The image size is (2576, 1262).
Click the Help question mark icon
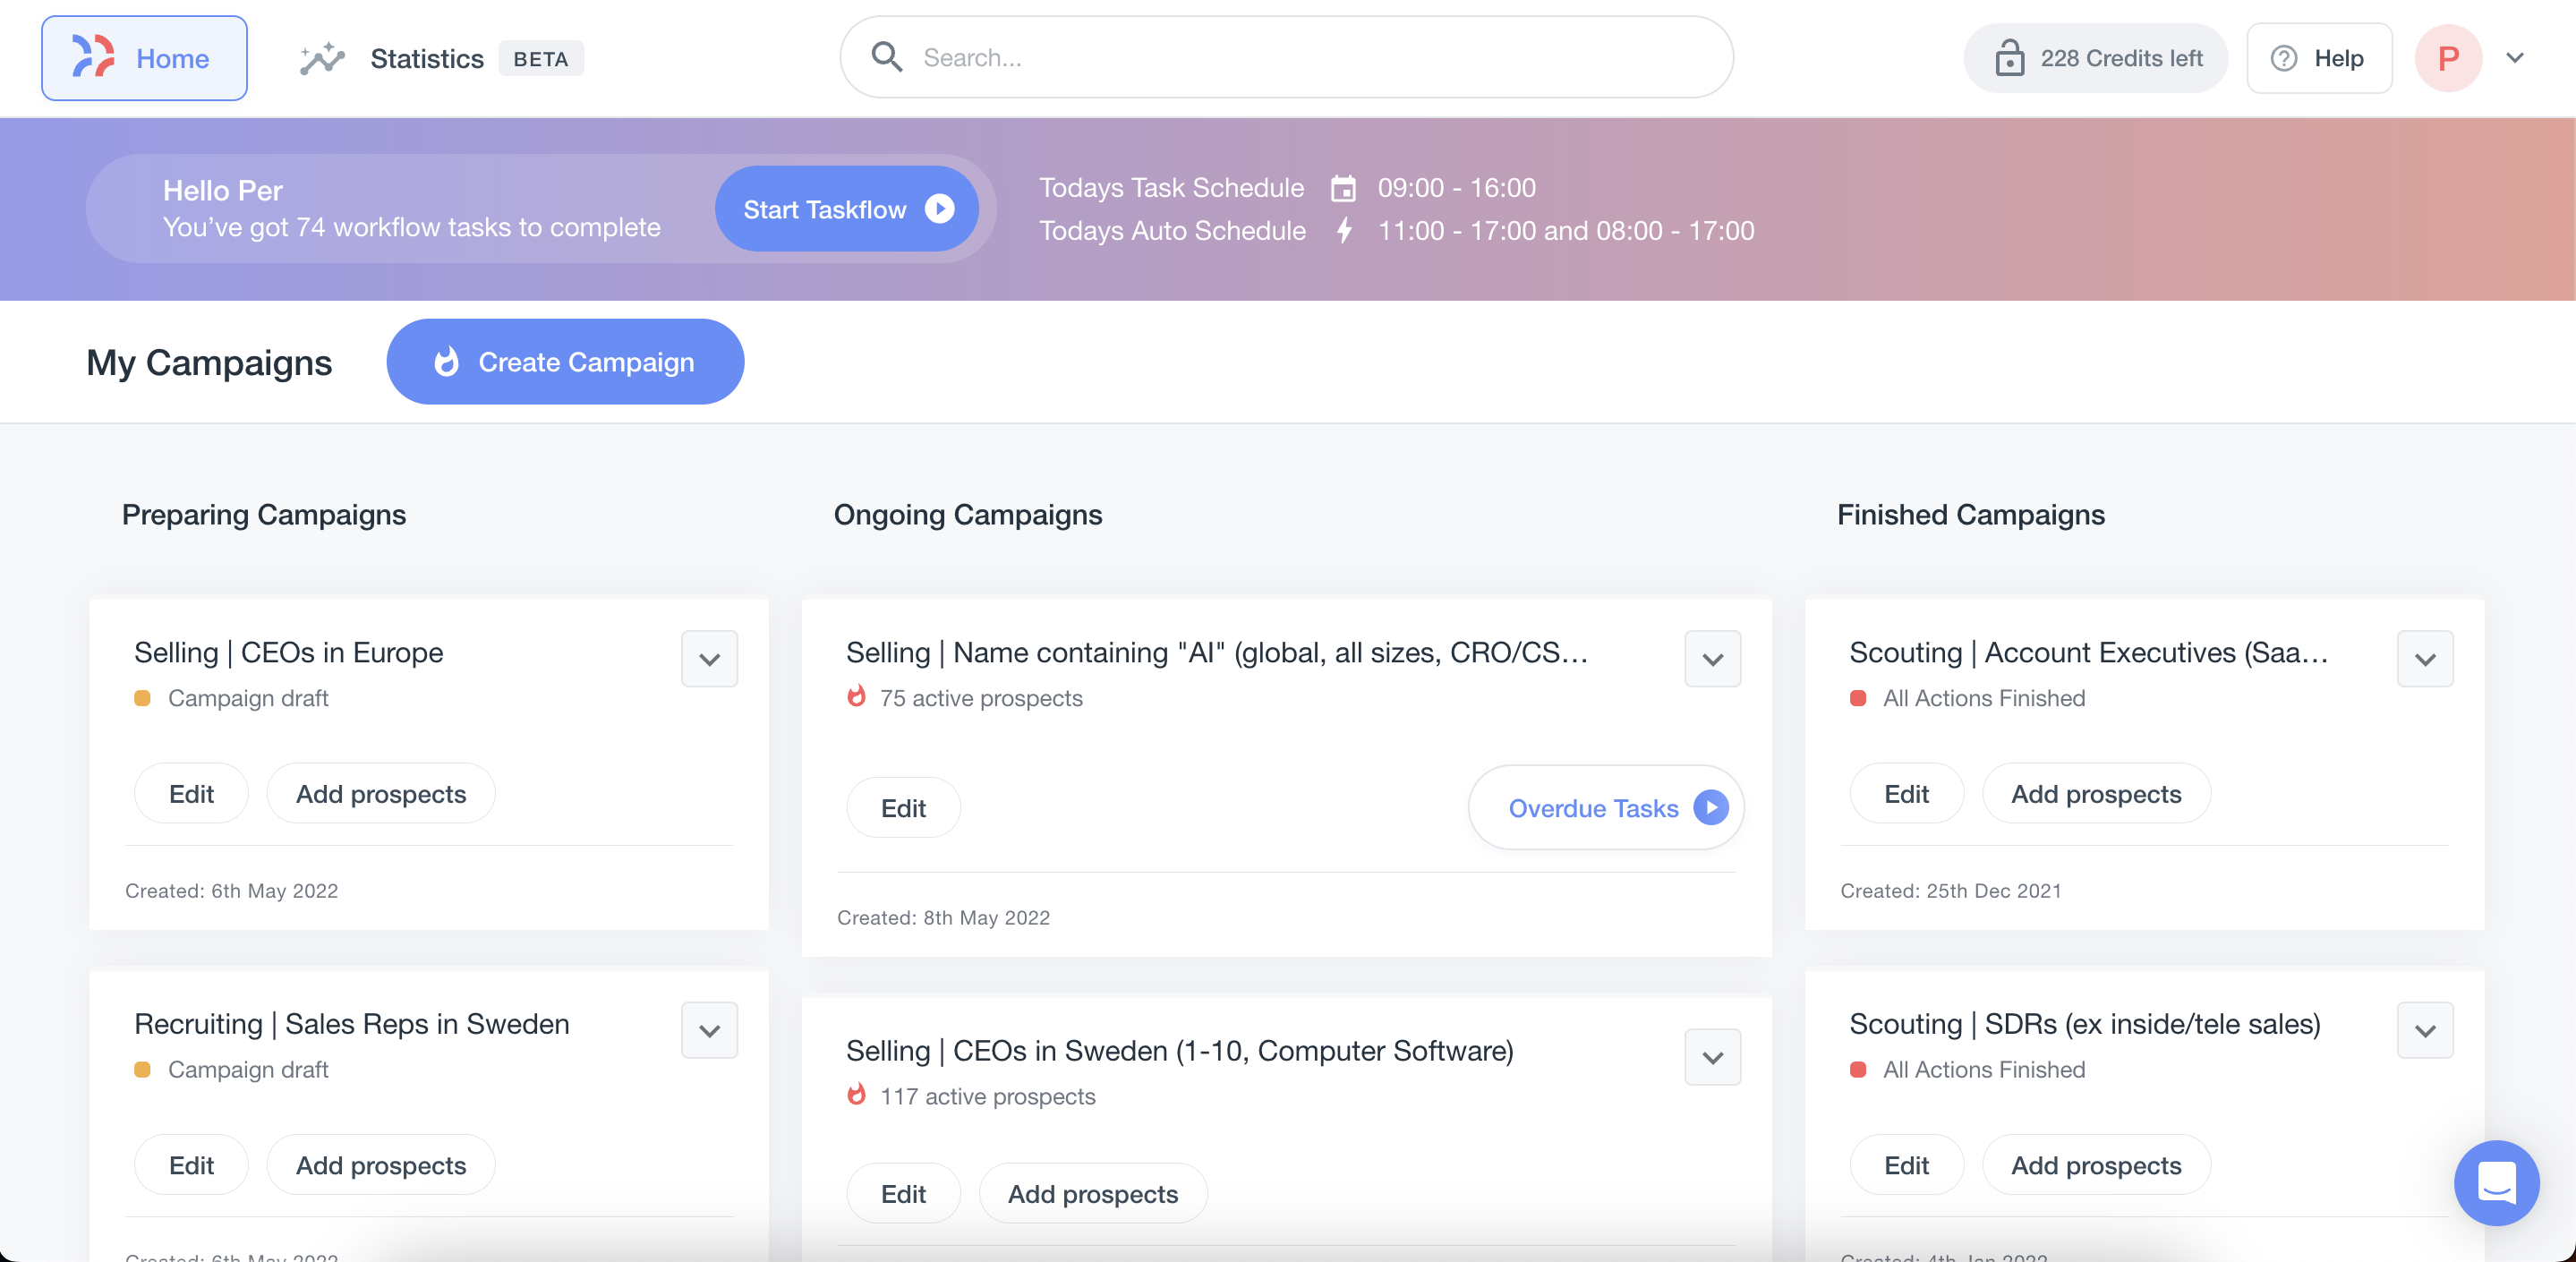point(2283,58)
